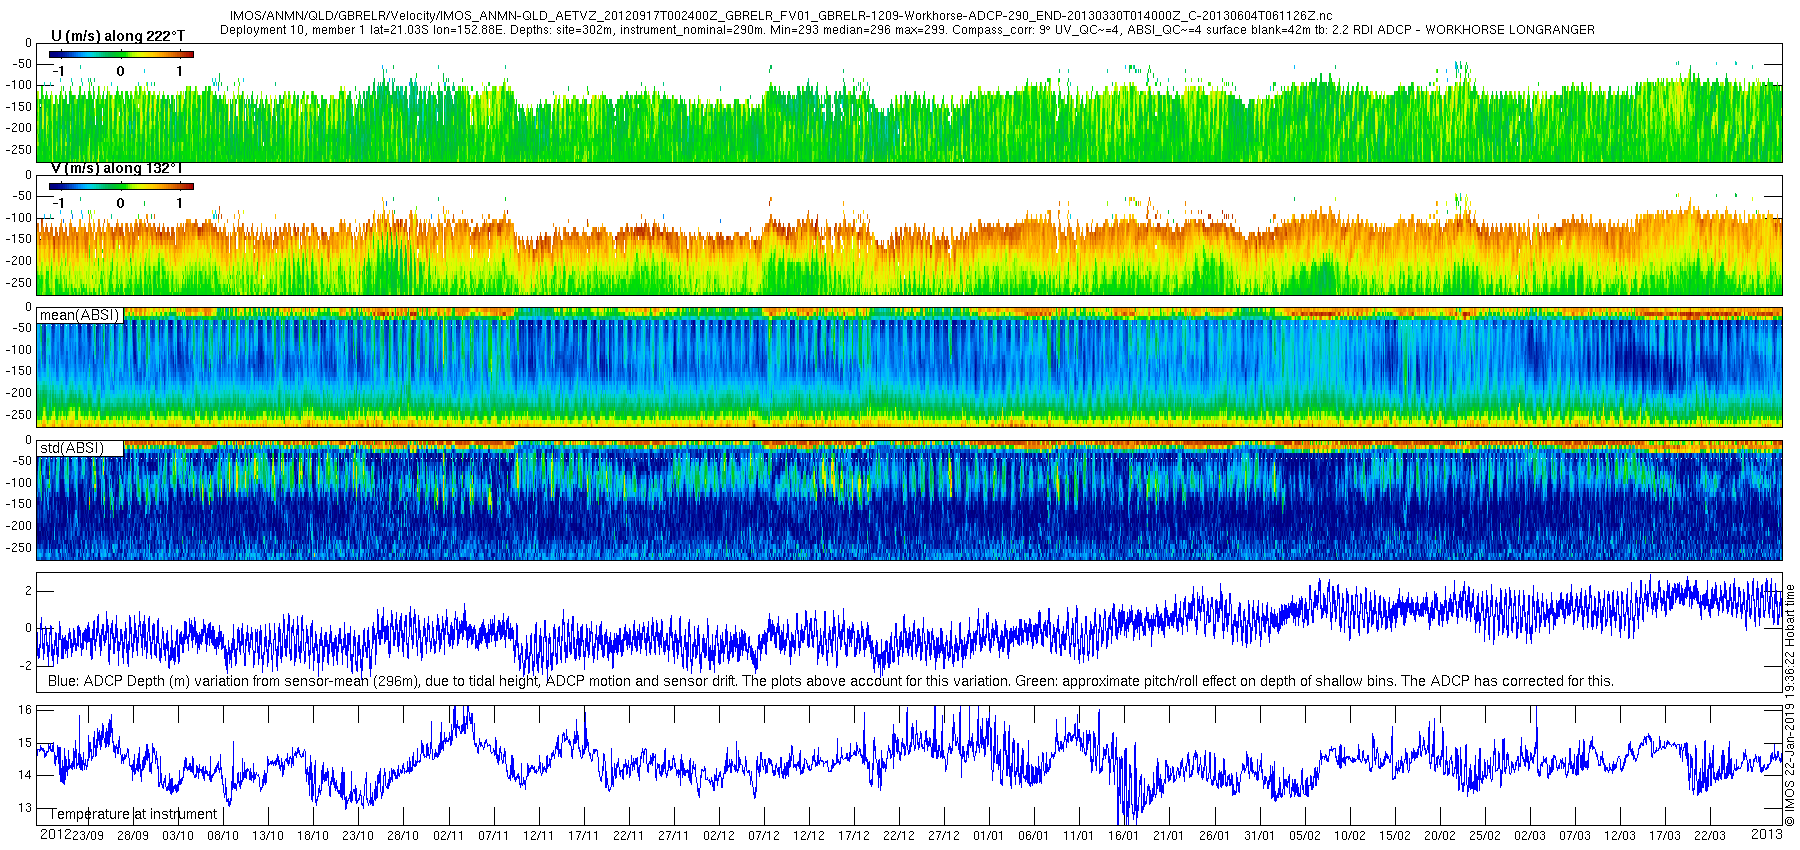Click the U velocity color bar
1800x850 pixels.
pos(121,54)
